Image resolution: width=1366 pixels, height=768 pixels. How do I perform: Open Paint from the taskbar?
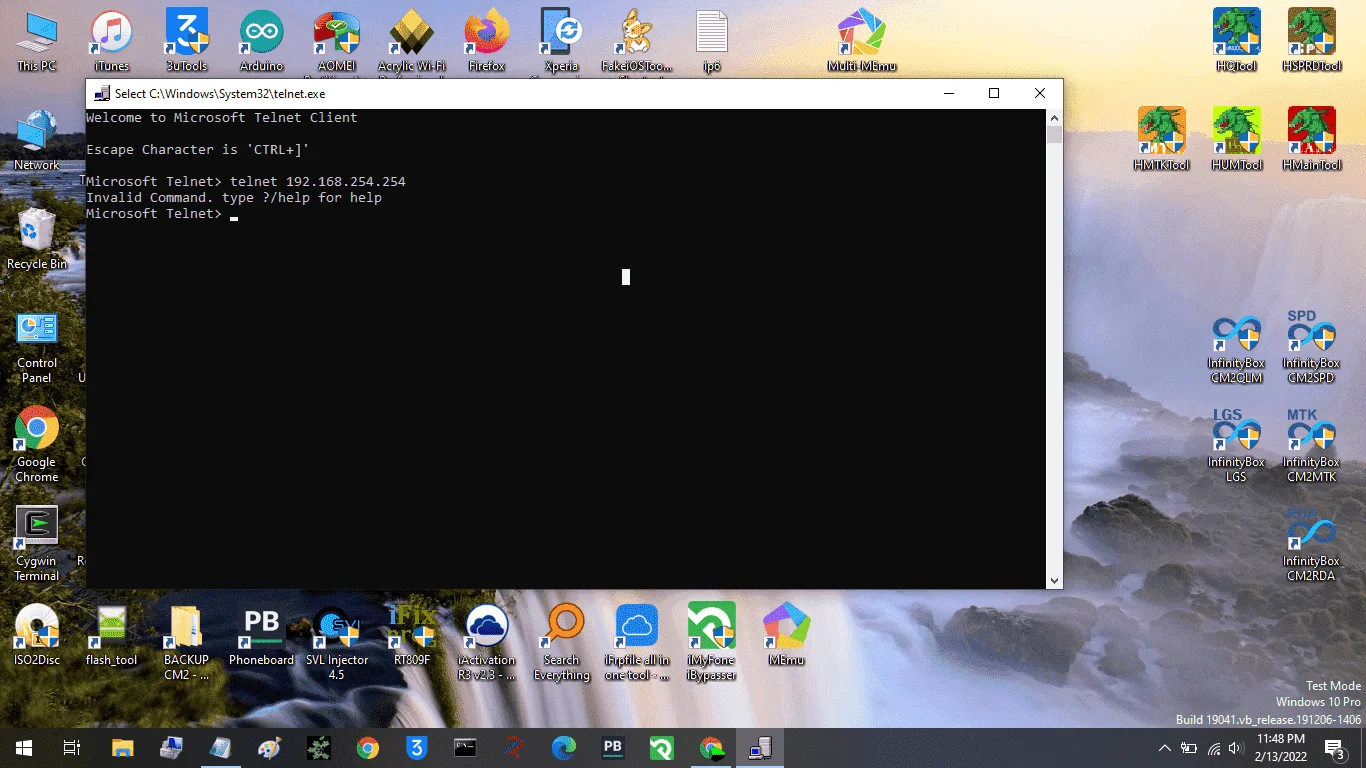(x=269, y=748)
